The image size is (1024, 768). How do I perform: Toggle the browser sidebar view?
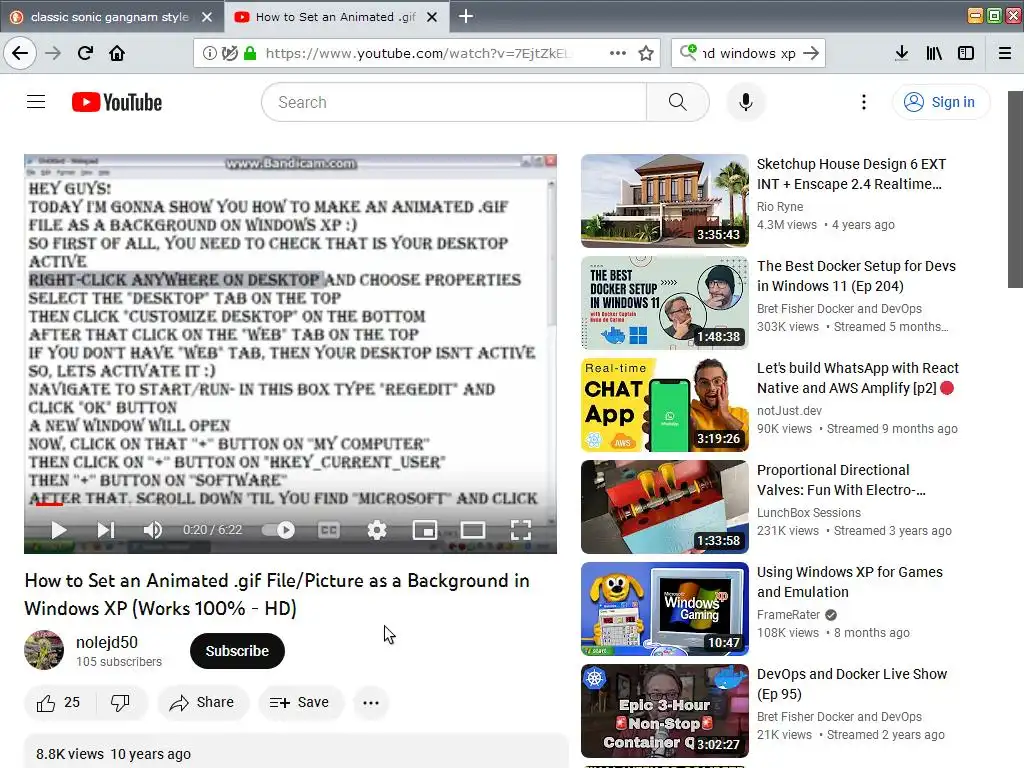(966, 53)
